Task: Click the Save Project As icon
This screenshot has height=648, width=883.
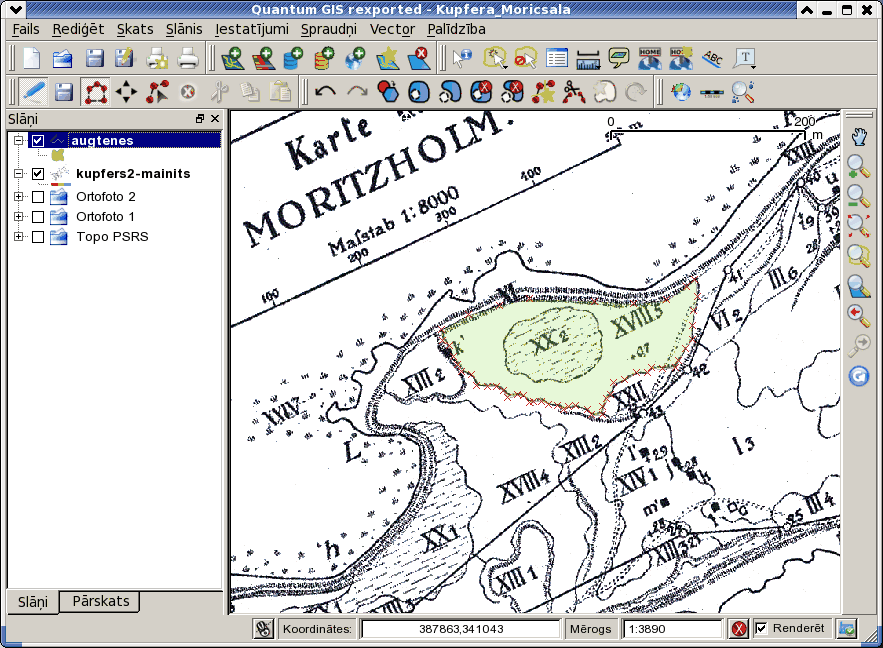Action: [124, 58]
